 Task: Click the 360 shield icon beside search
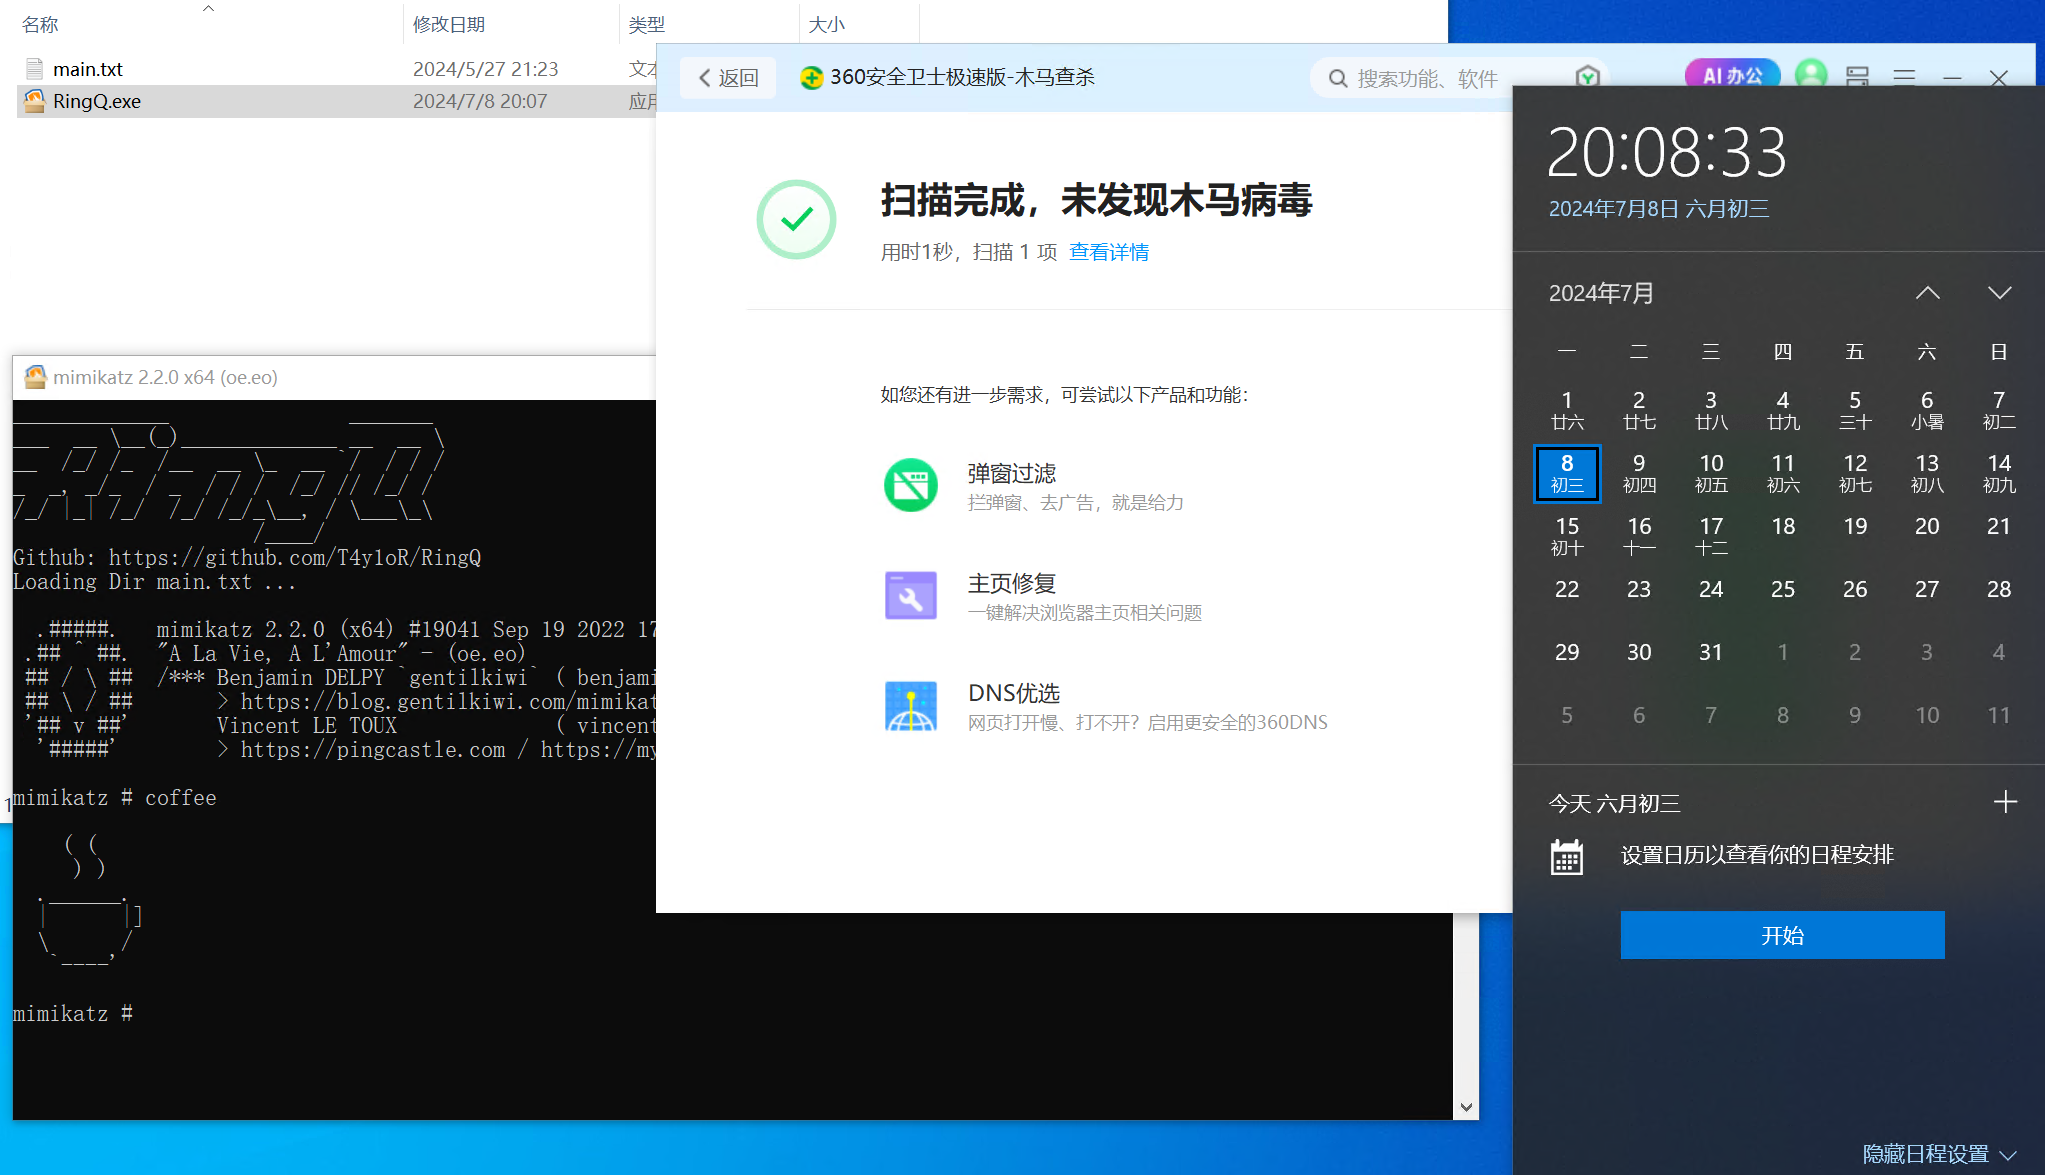click(x=1587, y=77)
